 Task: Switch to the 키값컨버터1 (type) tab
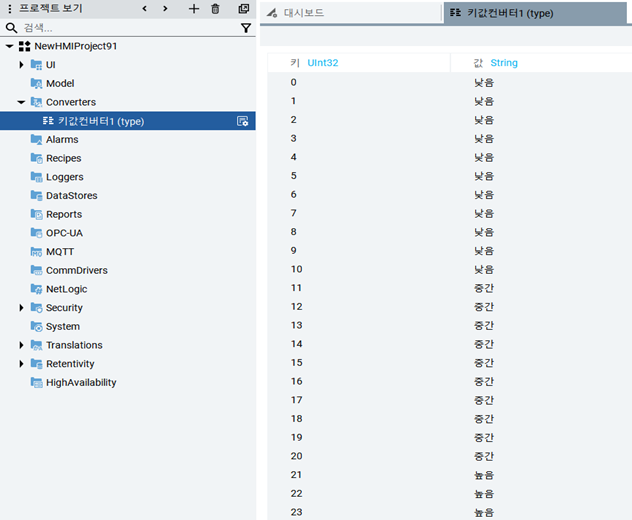[x=535, y=13]
